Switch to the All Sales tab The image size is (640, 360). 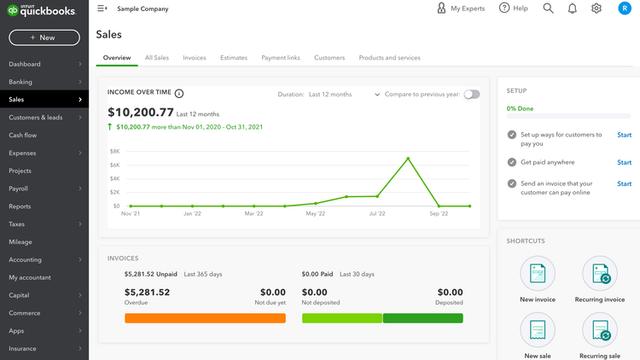click(x=157, y=58)
